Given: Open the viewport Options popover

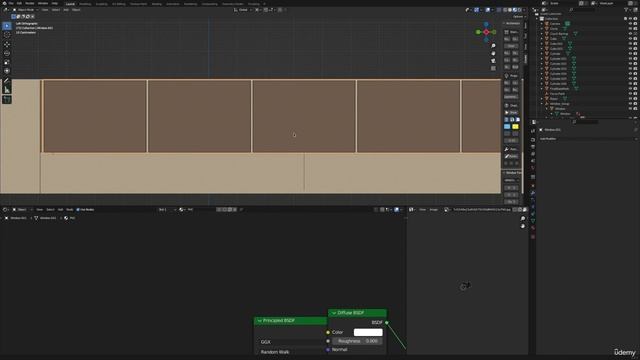Looking at the screenshot, I should click(x=518, y=17).
